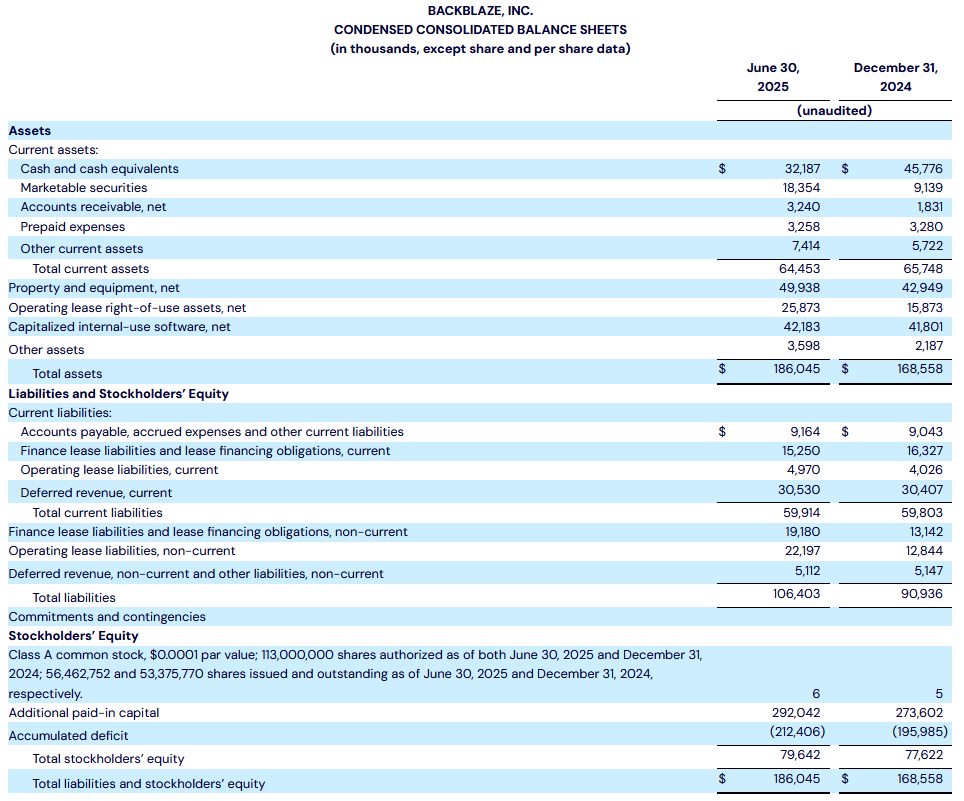This screenshot has height=801, width=964.
Task: Click additional paid-in capital value 292,042
Action: (796, 713)
